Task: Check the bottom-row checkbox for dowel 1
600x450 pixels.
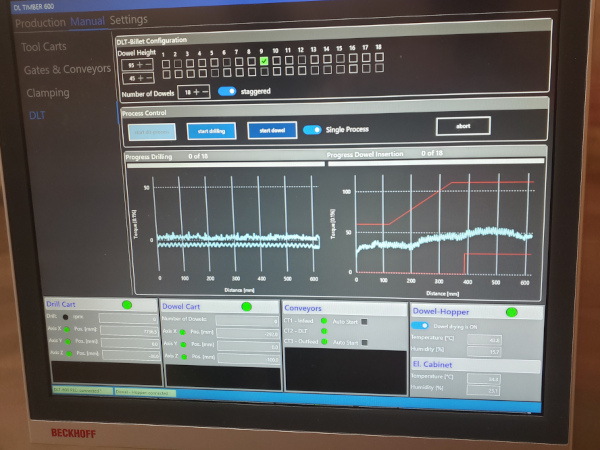Action: click(166, 74)
